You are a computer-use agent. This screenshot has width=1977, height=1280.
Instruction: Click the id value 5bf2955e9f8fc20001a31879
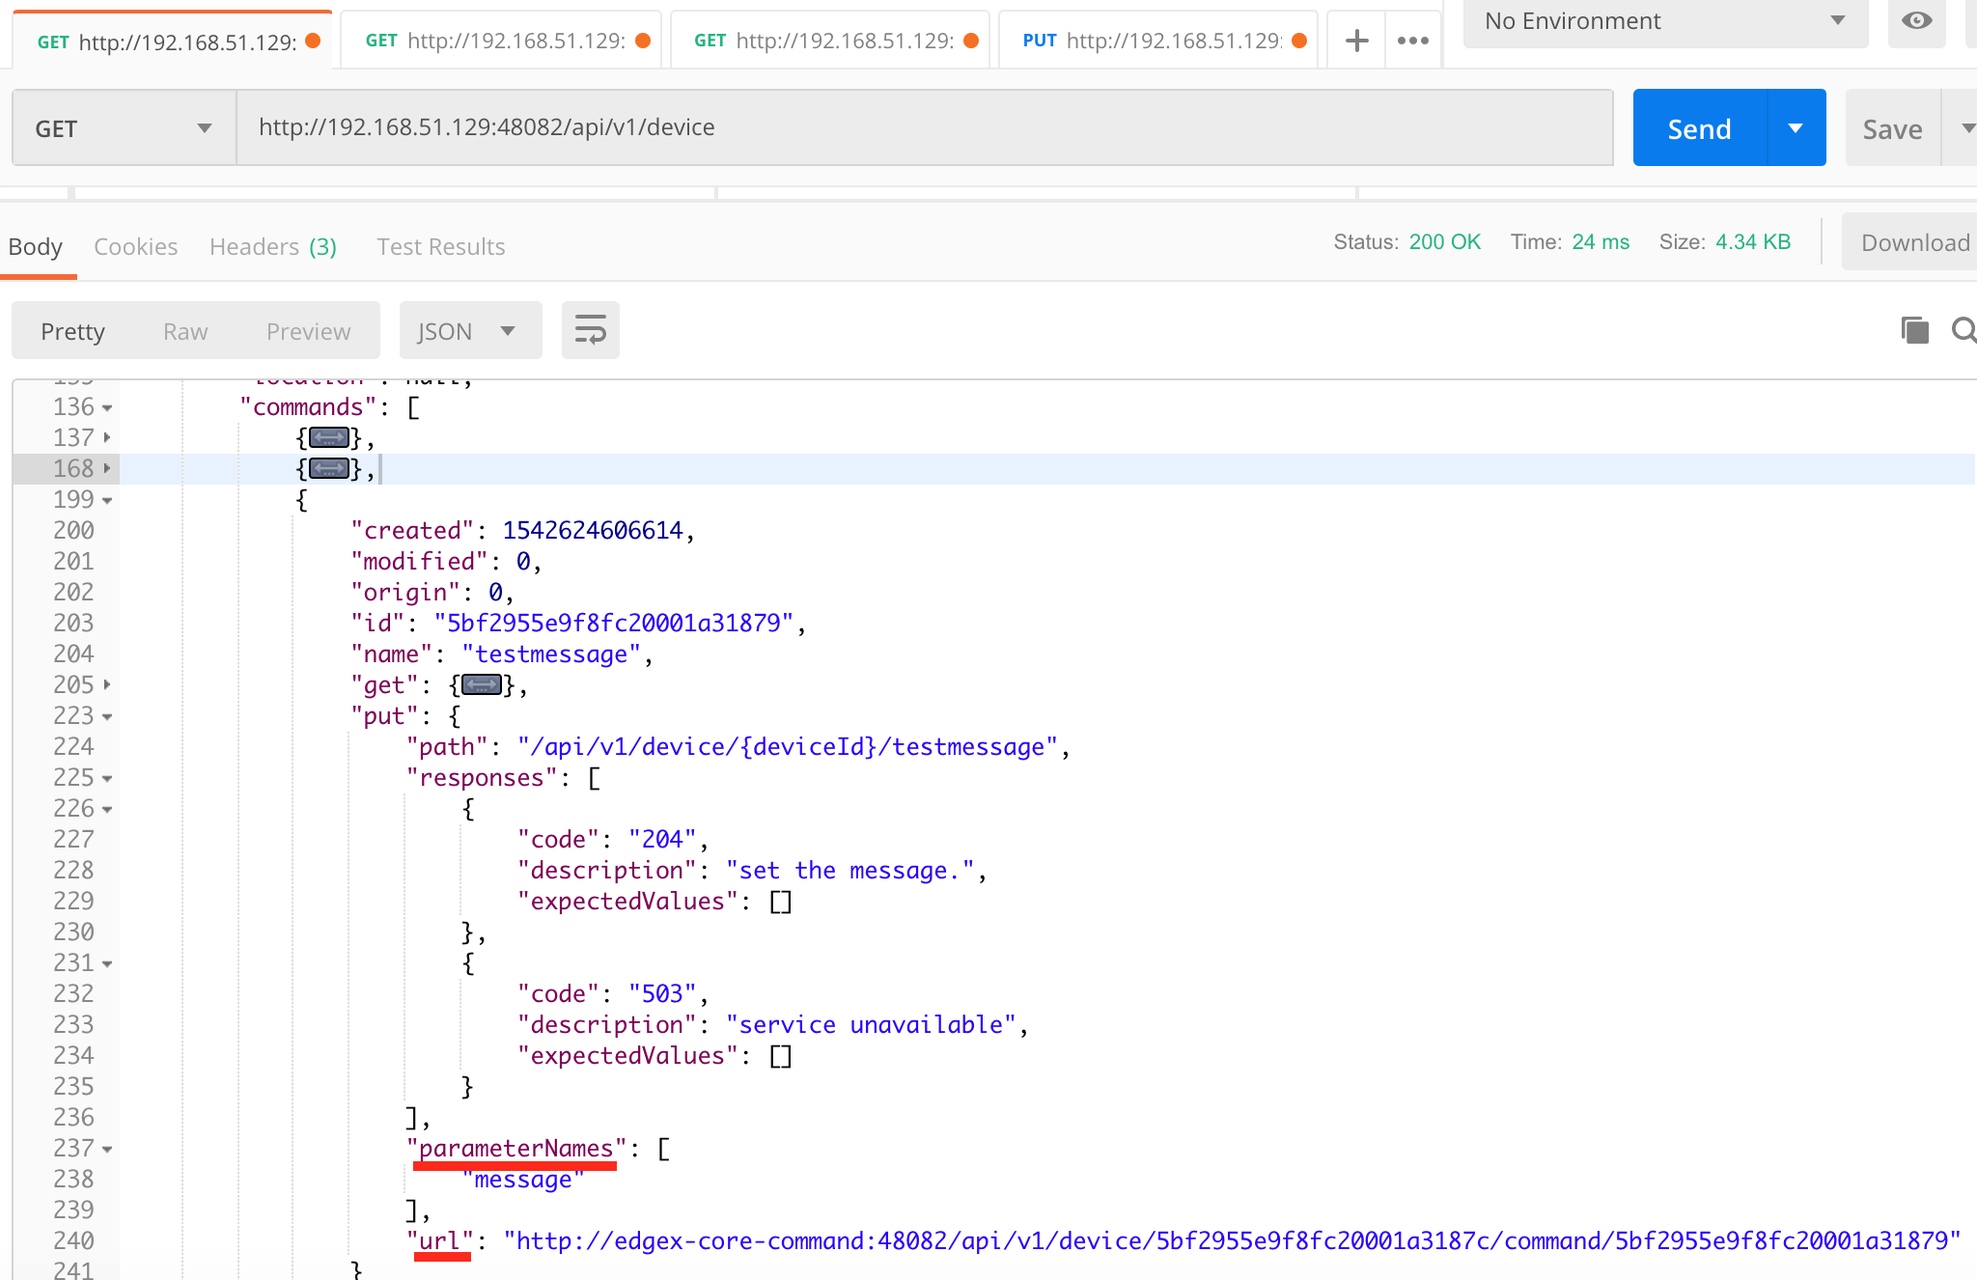coord(613,623)
